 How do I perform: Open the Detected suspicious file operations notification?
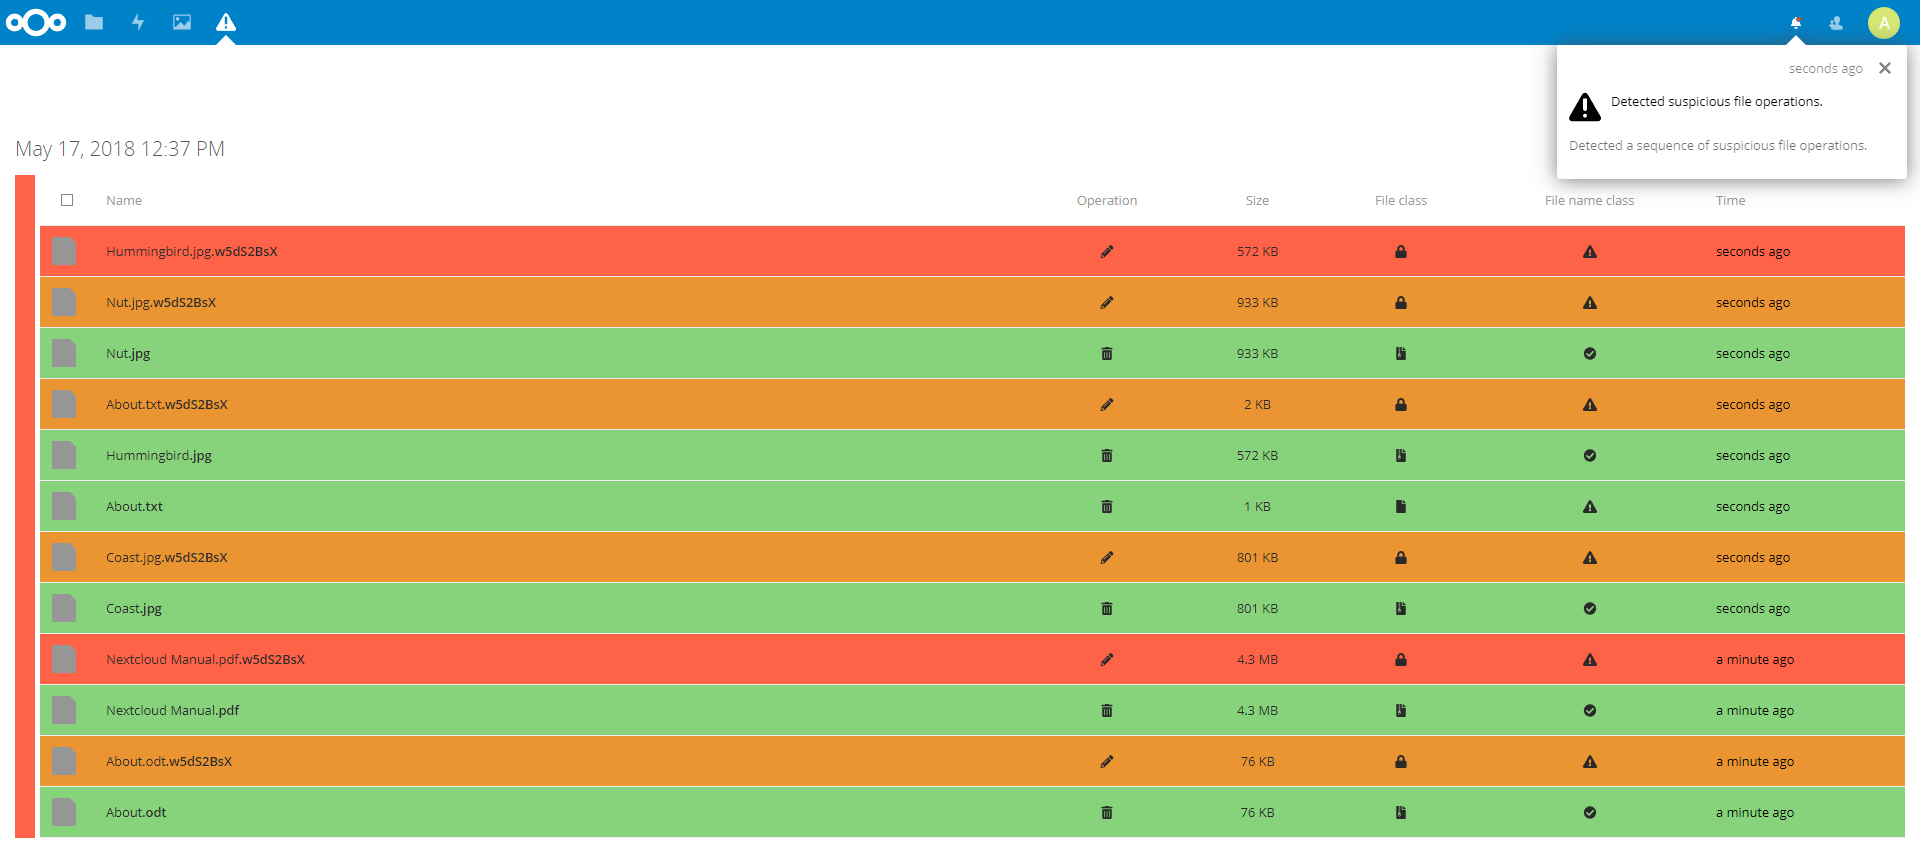coord(1717,102)
